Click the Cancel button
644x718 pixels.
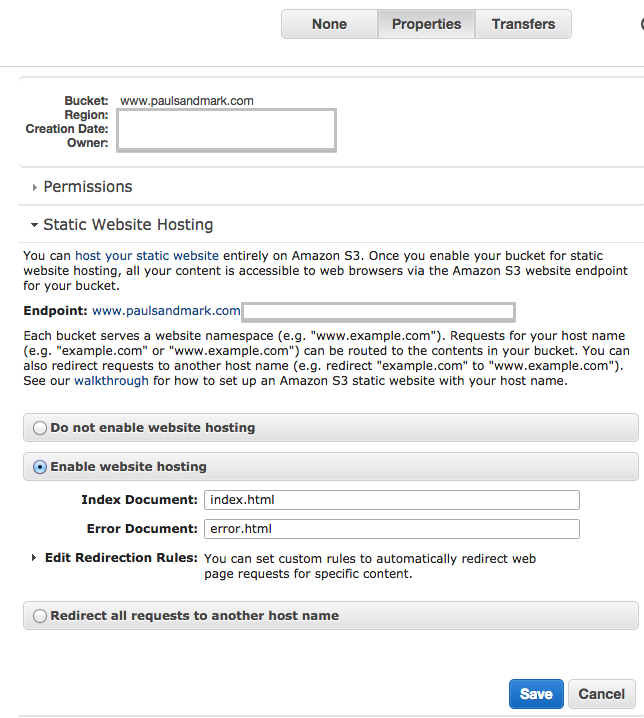(601, 694)
